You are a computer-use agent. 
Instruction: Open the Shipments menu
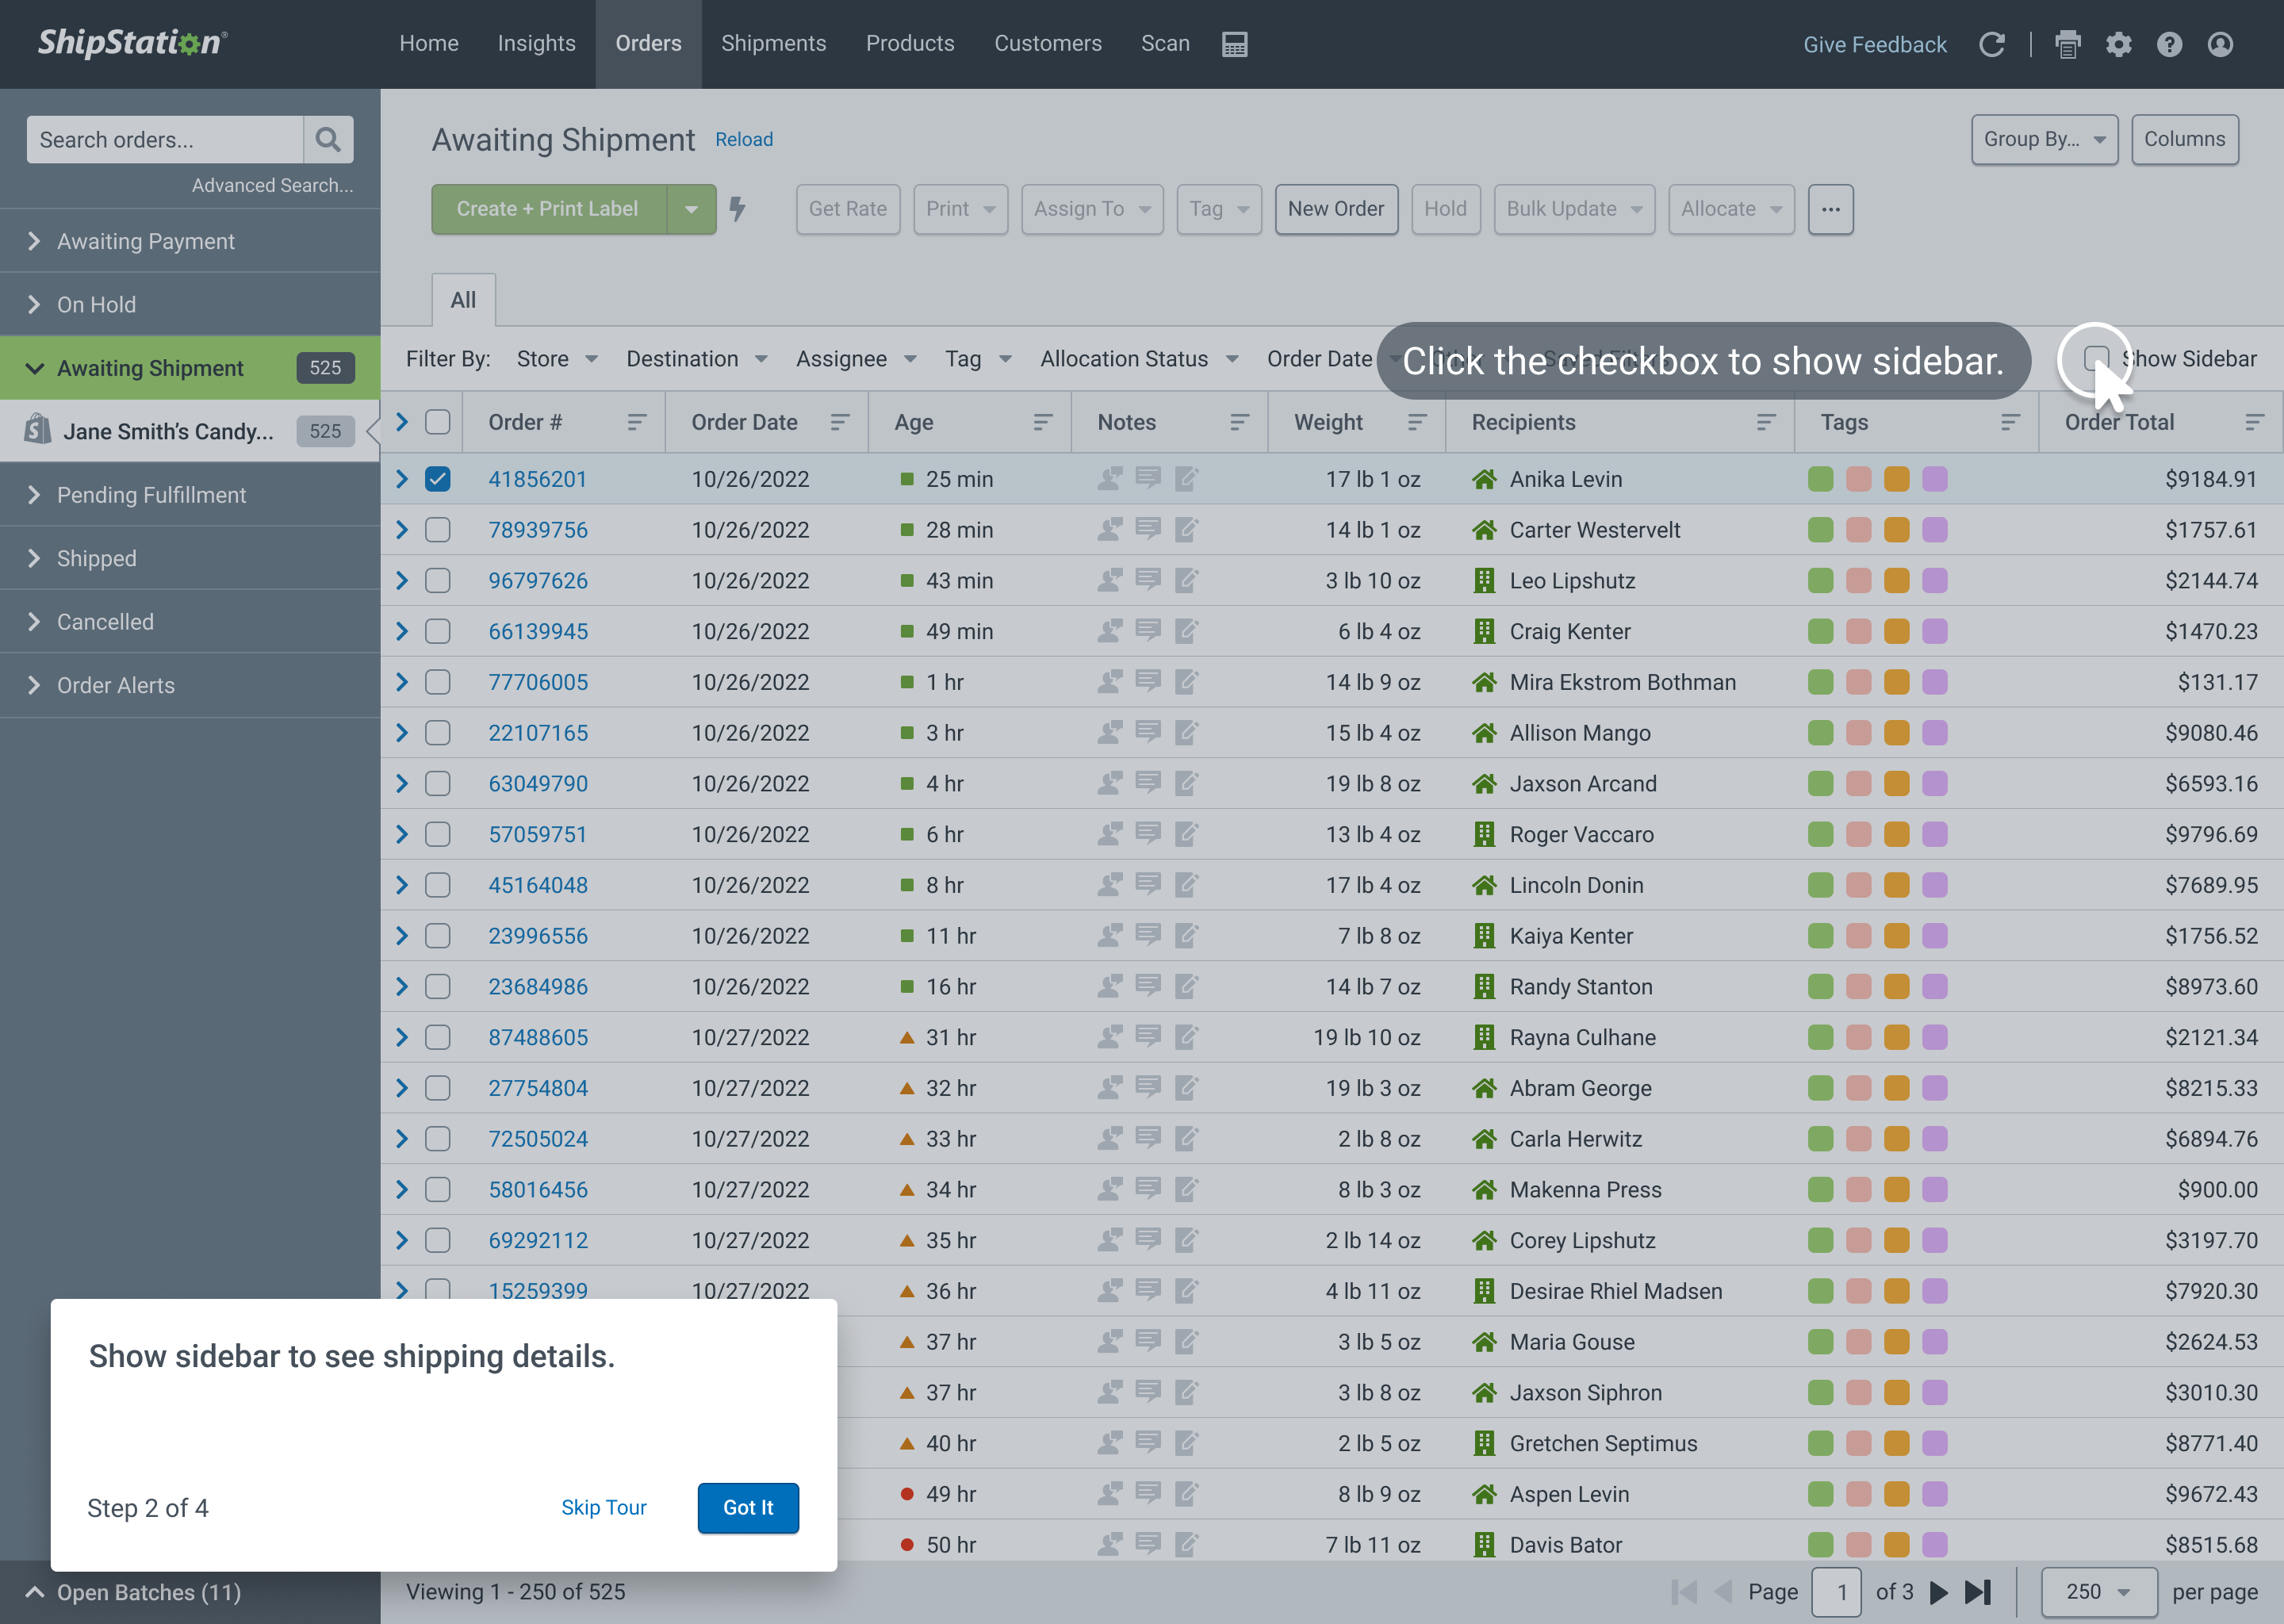pyautogui.click(x=773, y=44)
